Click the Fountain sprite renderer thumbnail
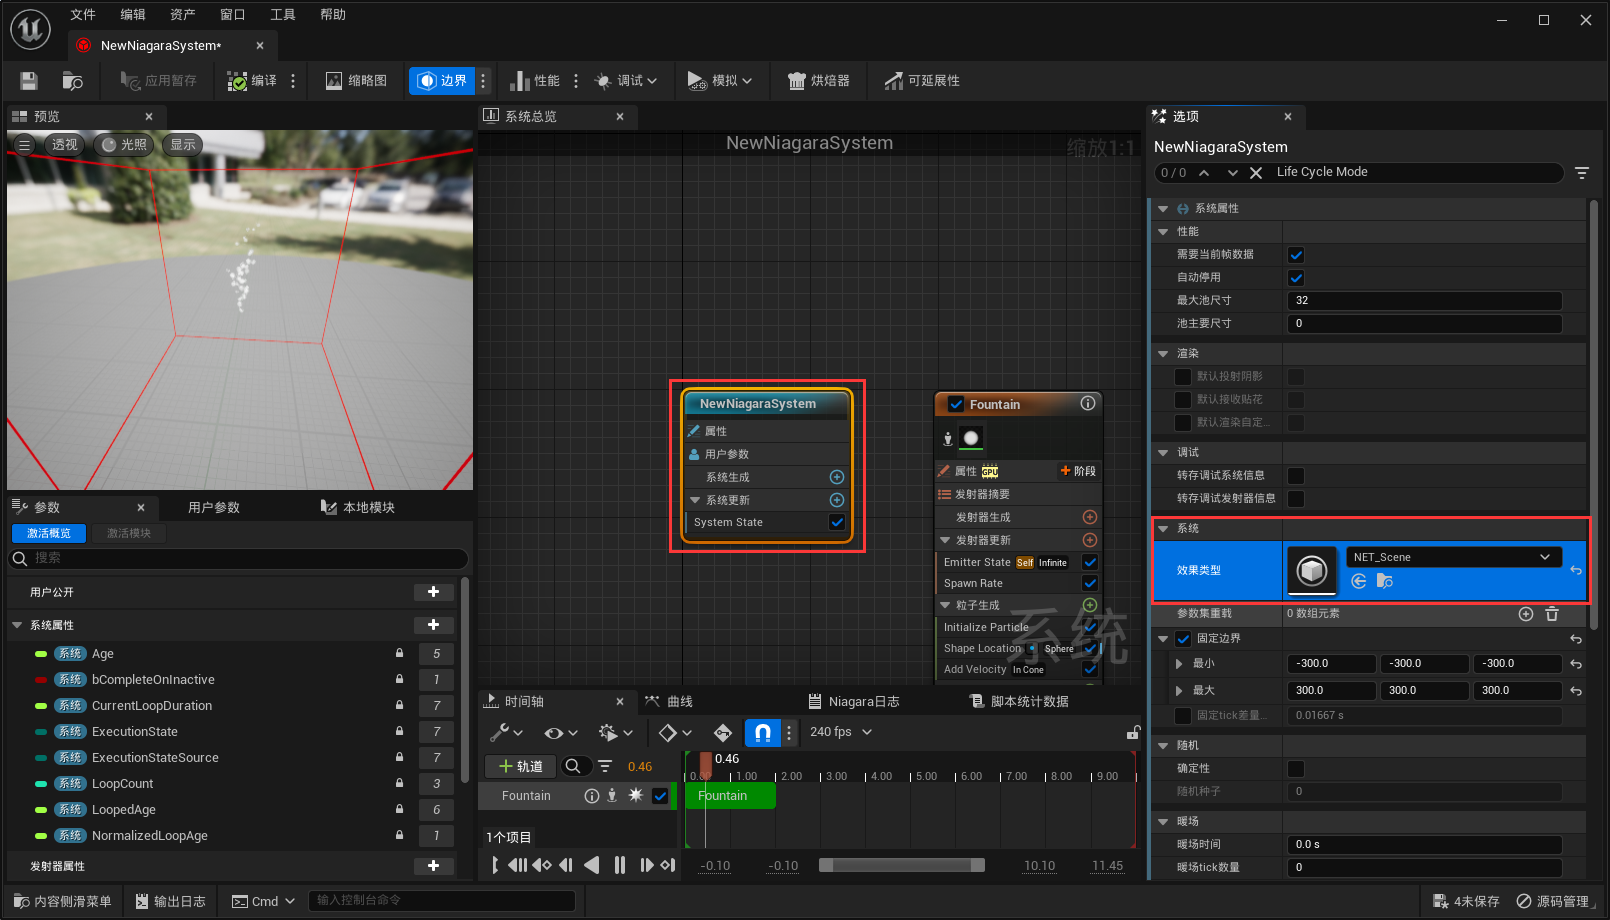The height and width of the screenshot is (920, 1610). point(971,438)
